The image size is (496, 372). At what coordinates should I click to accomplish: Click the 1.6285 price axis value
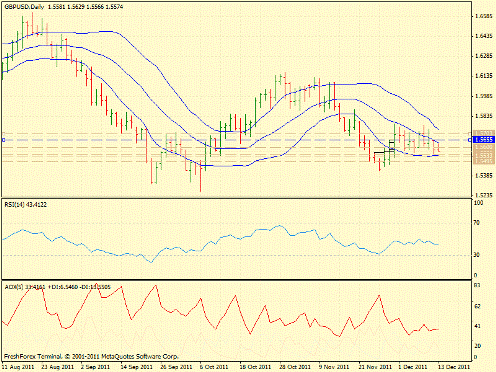coord(484,56)
